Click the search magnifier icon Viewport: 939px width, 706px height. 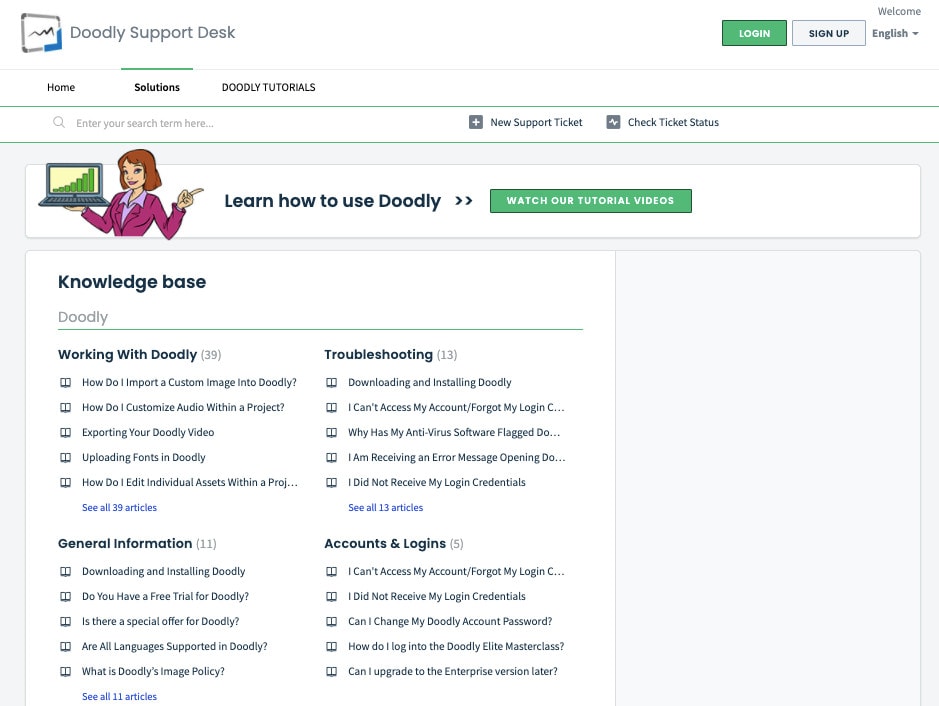pos(59,123)
